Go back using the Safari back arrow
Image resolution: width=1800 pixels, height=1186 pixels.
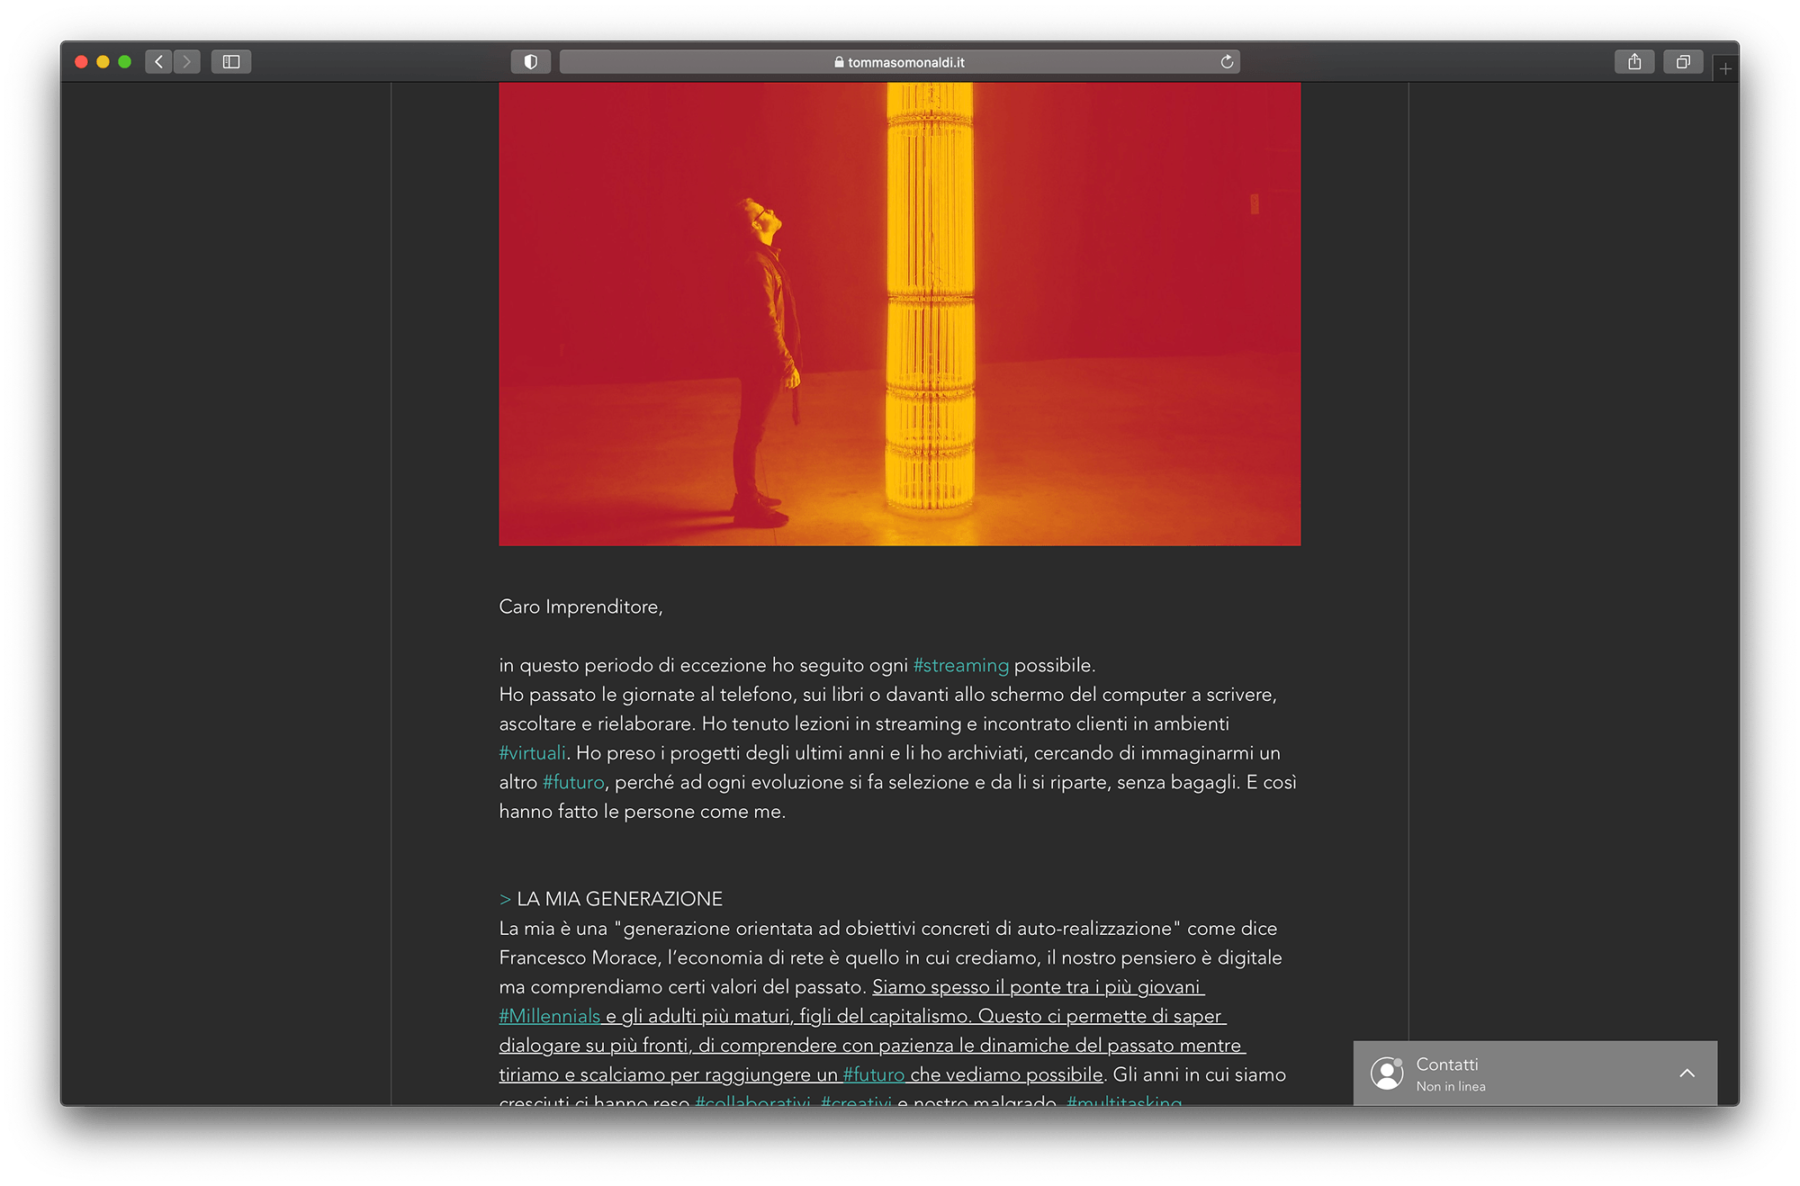click(159, 62)
